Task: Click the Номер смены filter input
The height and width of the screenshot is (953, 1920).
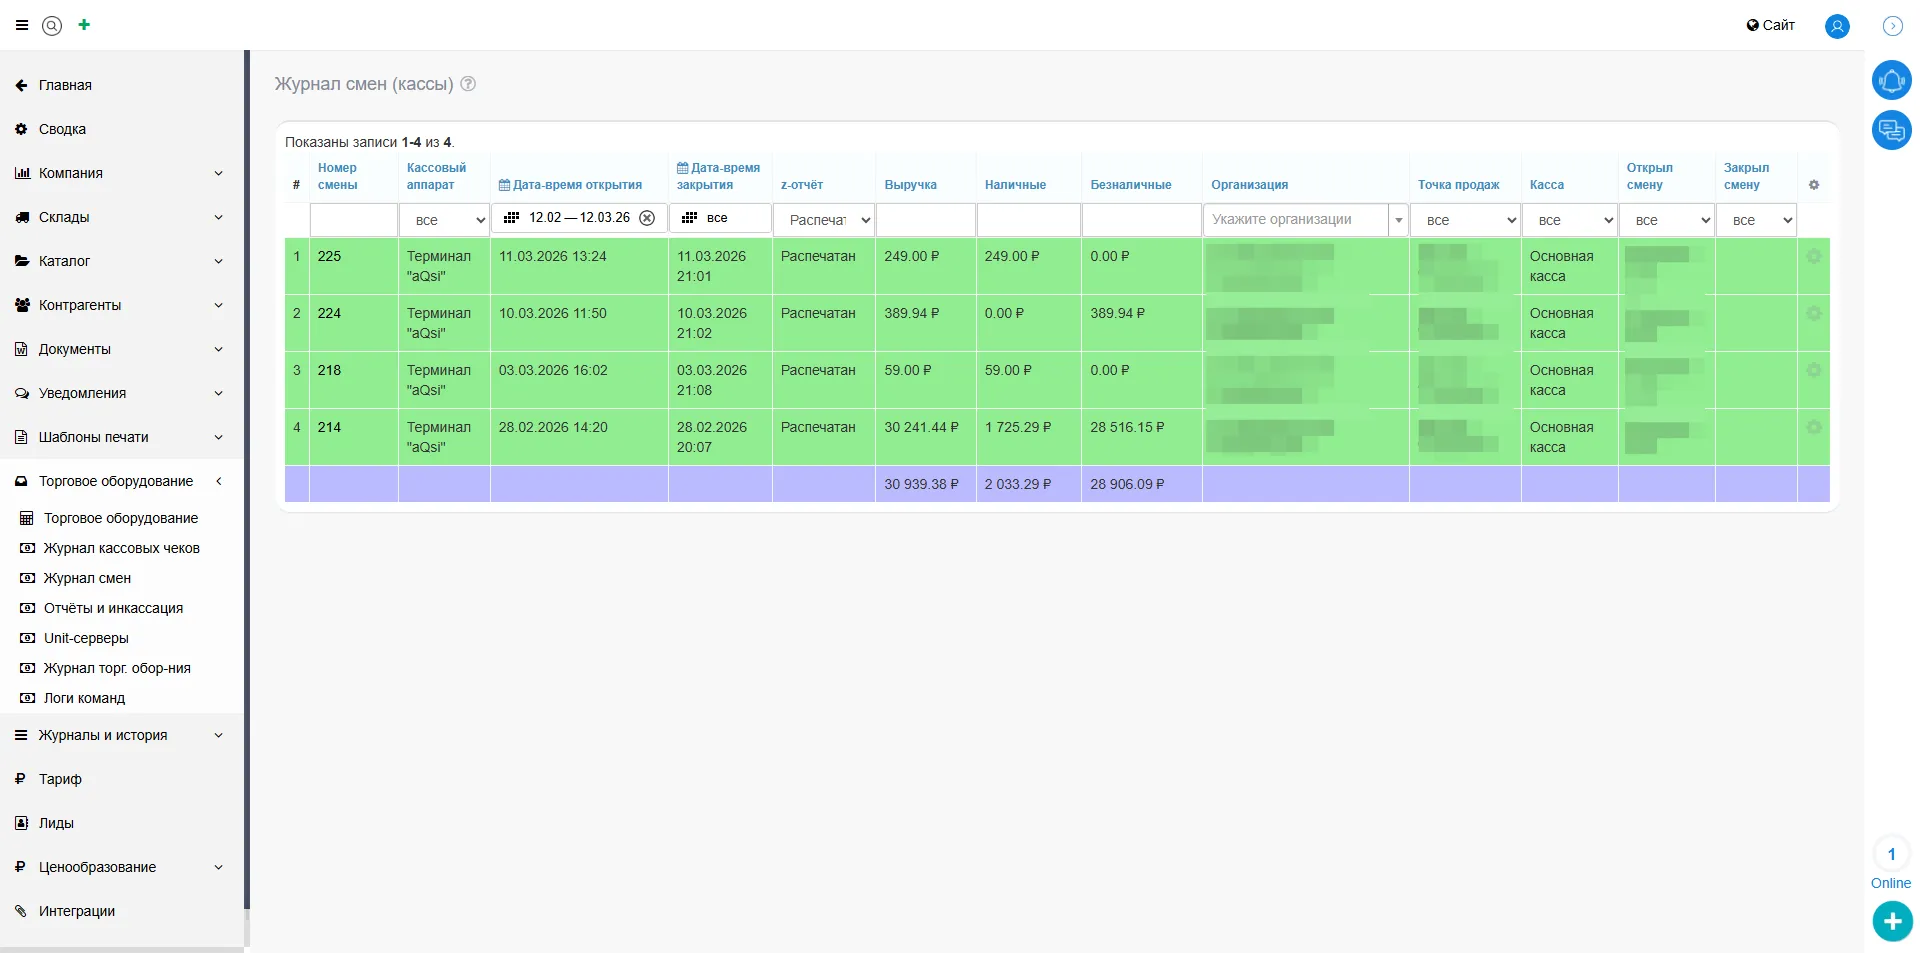Action: coord(353,220)
